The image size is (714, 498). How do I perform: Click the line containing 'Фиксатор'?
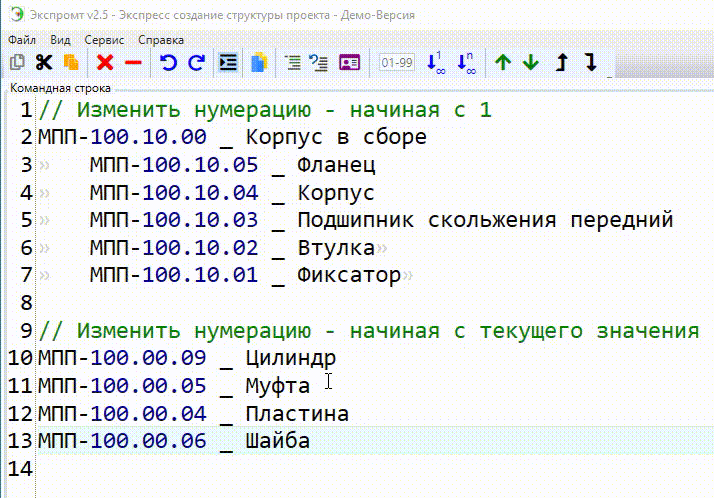[245, 275]
